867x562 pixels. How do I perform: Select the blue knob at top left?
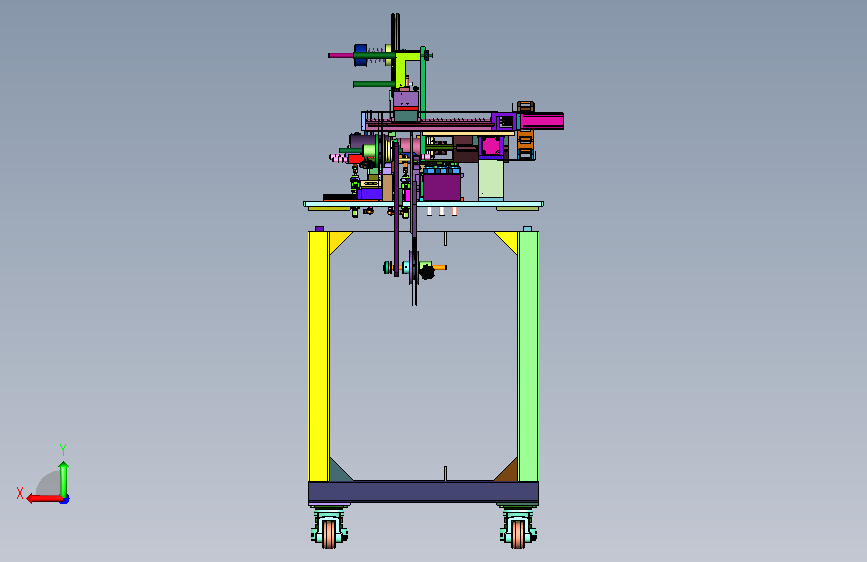pyautogui.click(x=361, y=55)
